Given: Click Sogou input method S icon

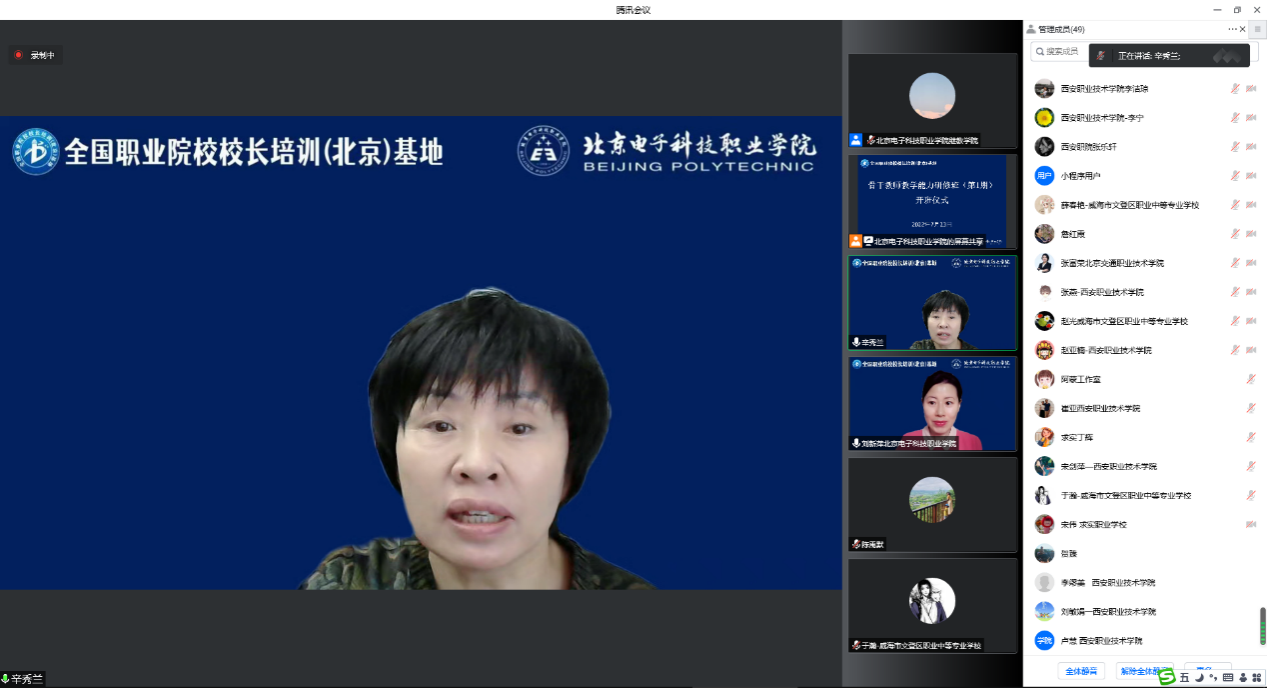Looking at the screenshot, I should click(1167, 678).
